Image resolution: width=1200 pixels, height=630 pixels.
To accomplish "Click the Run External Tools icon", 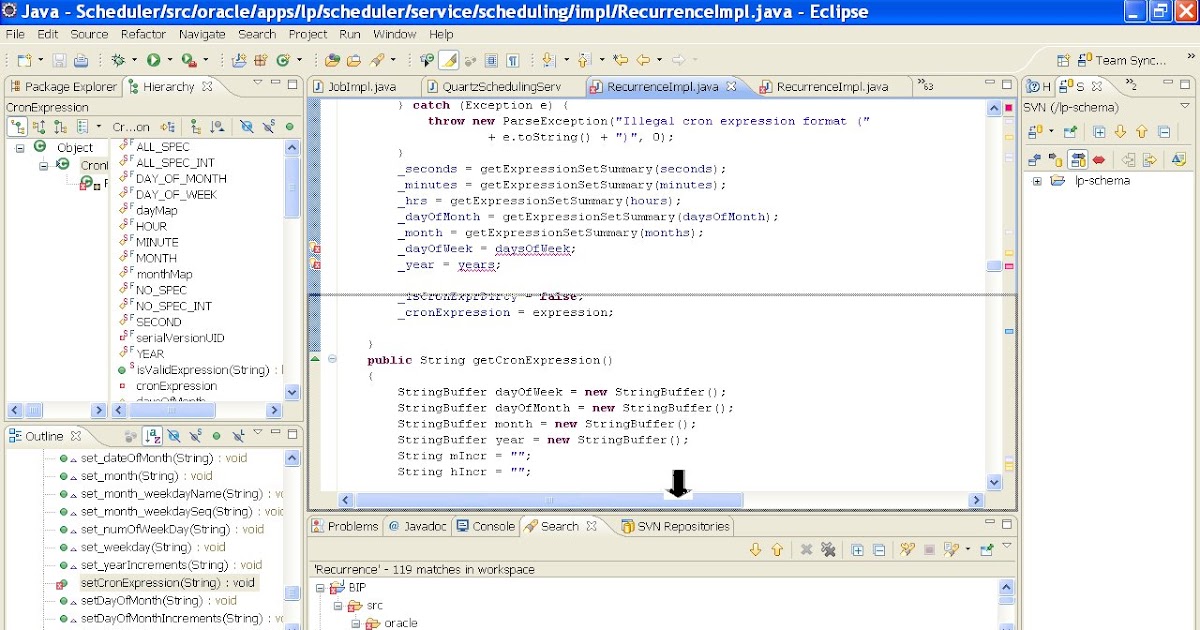I will tap(188, 61).
